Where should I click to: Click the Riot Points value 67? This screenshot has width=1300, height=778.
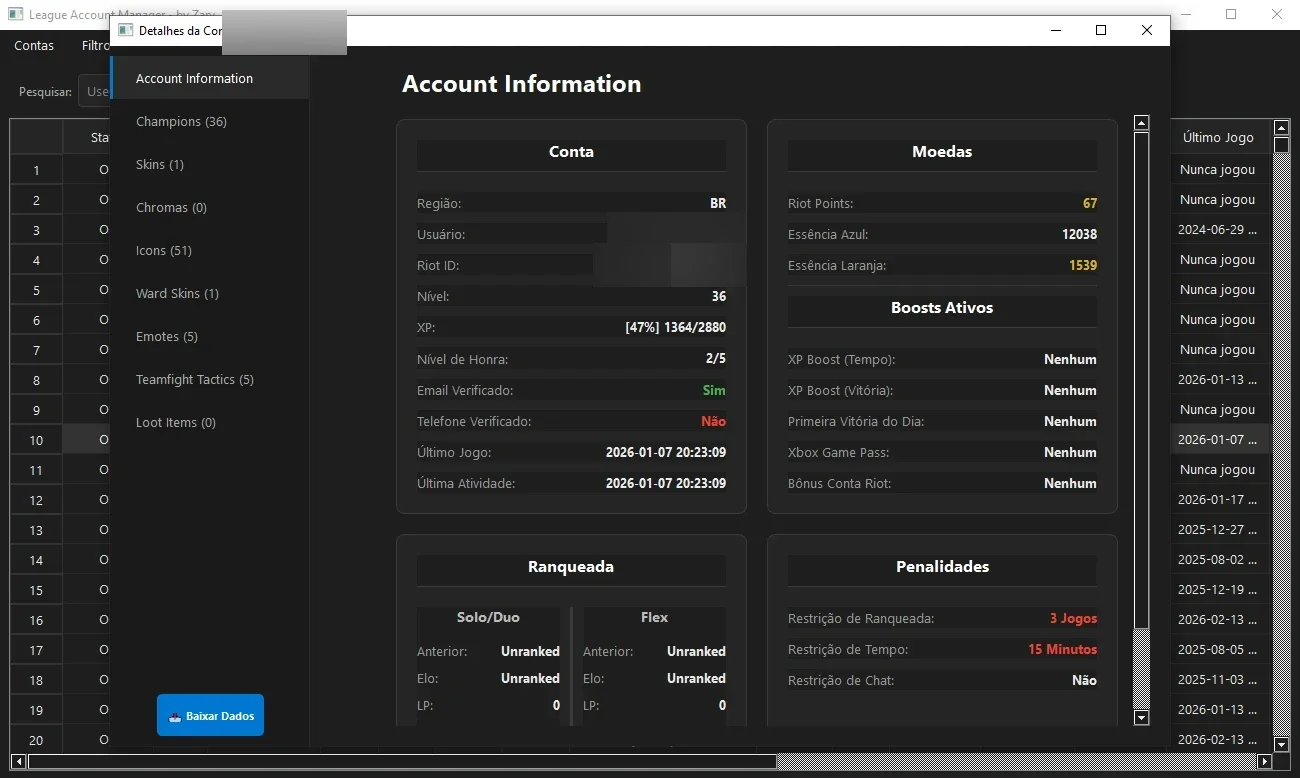pyautogui.click(x=1089, y=203)
